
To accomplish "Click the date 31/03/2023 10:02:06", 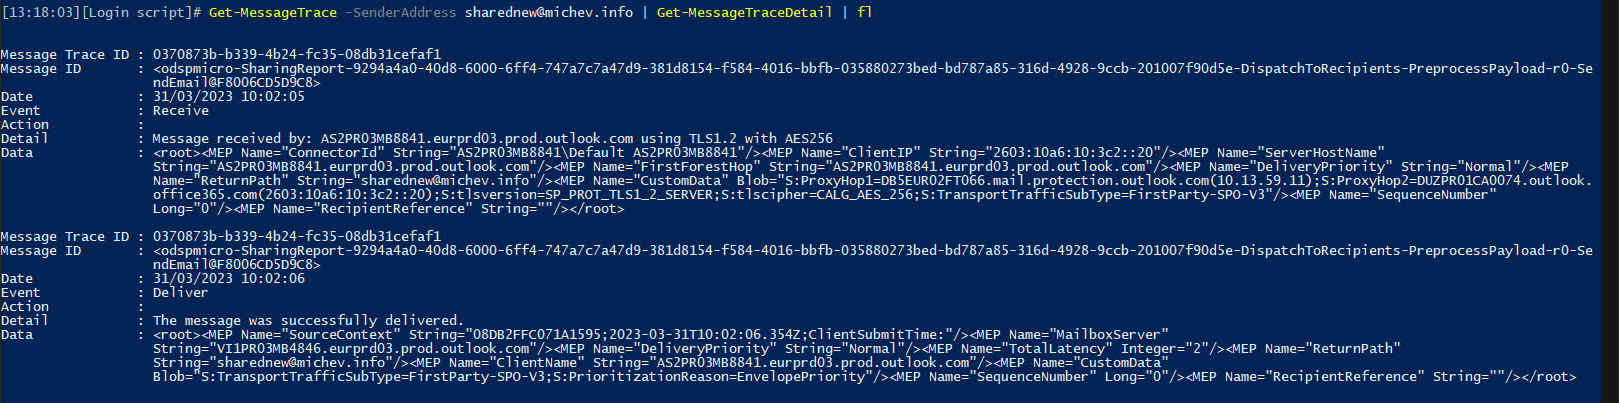I will pos(228,279).
